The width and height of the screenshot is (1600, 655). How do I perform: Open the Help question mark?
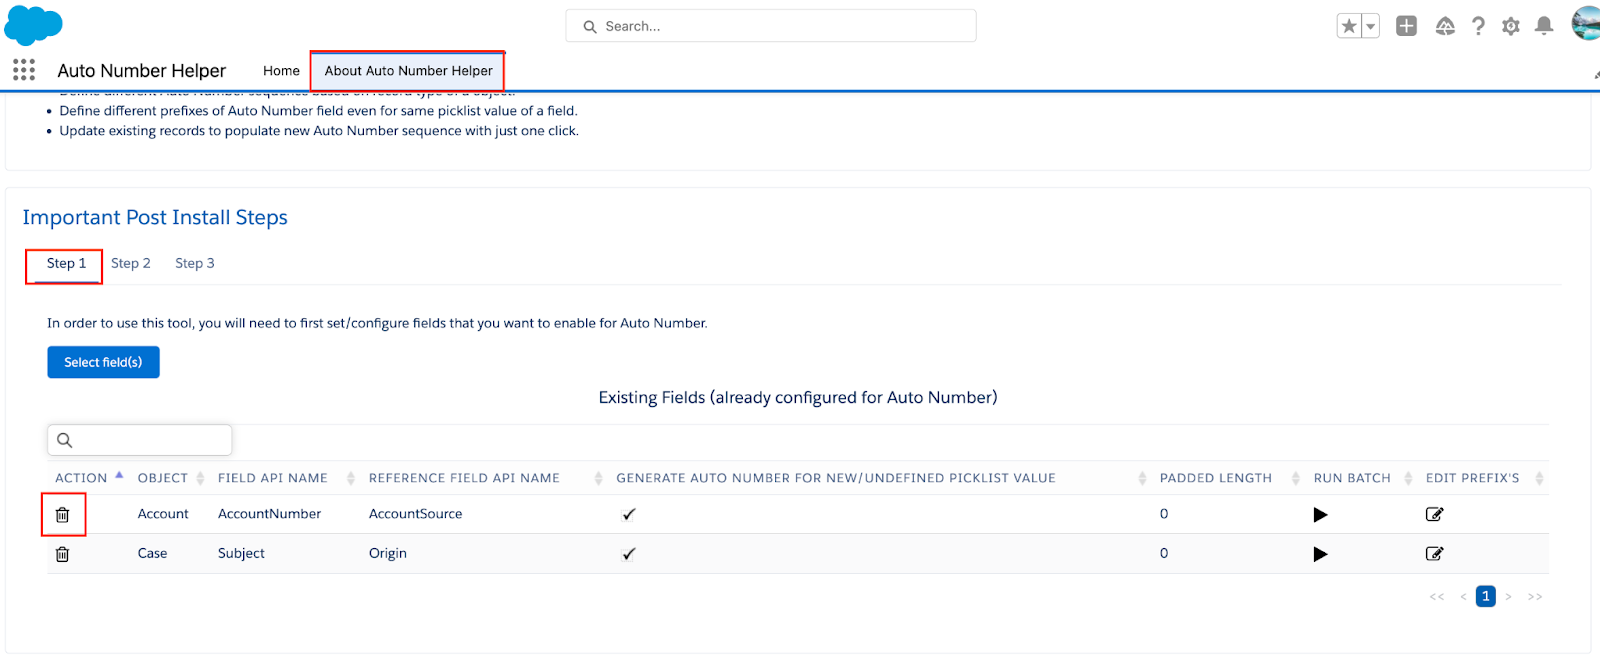[x=1478, y=26]
